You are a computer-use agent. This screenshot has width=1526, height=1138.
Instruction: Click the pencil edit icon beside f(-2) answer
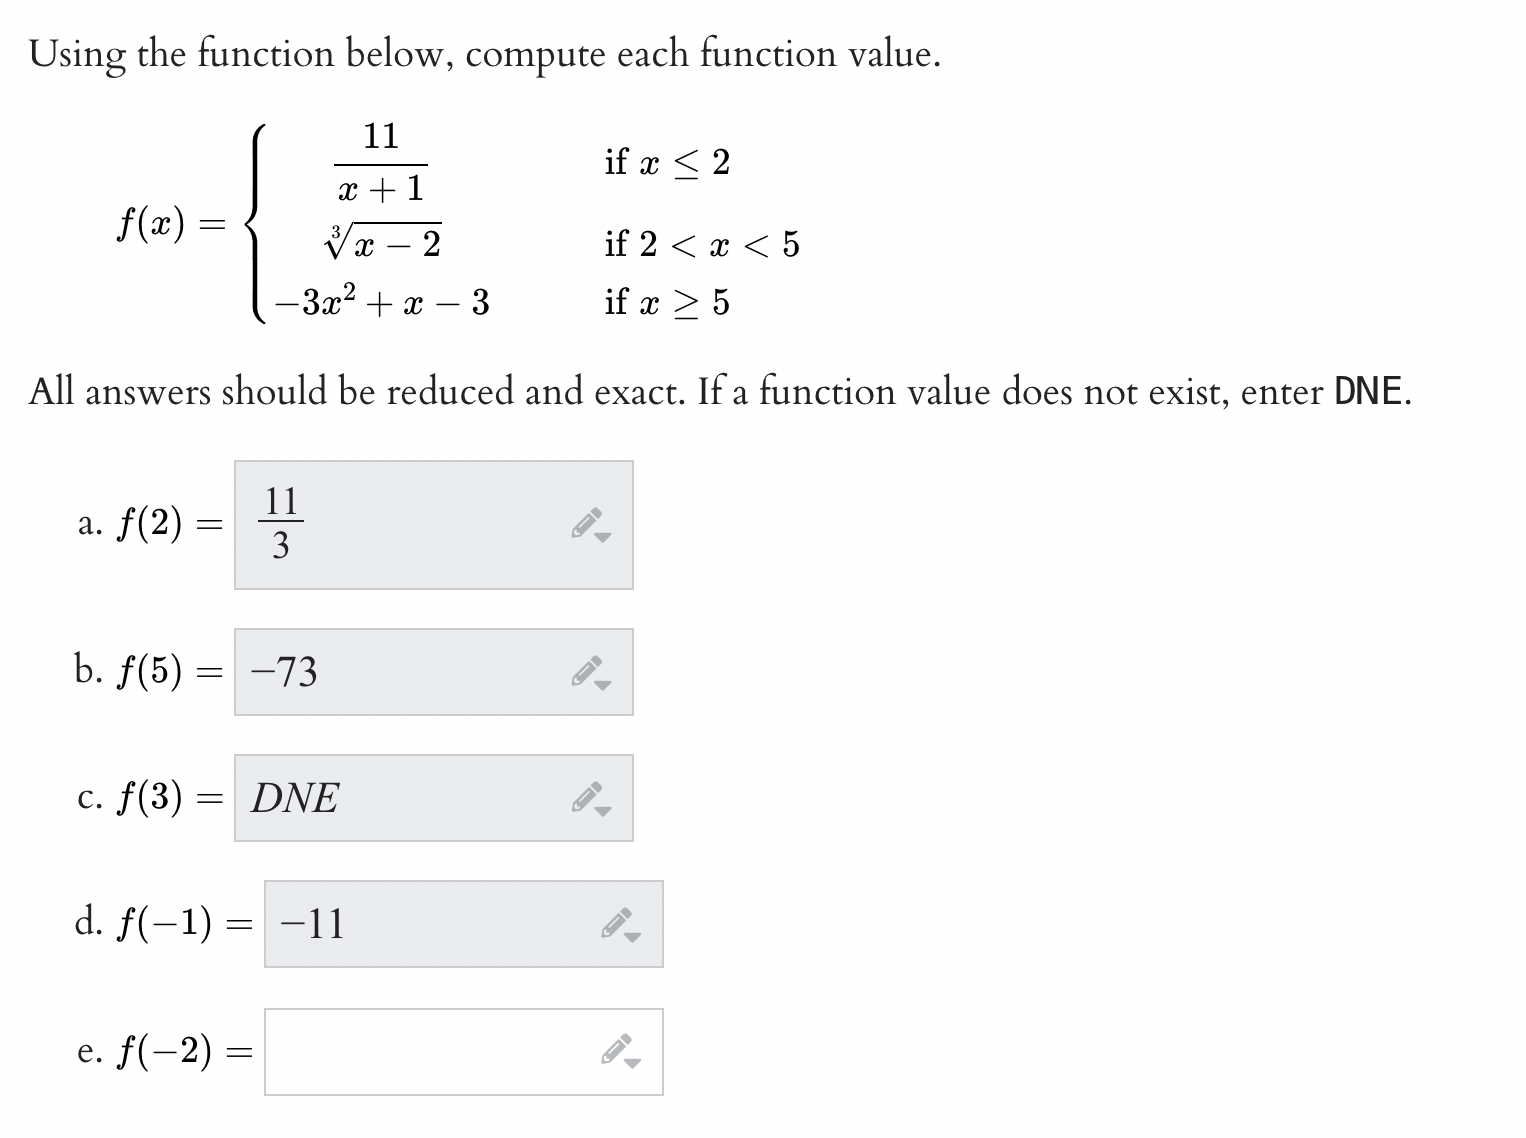[x=618, y=1049]
